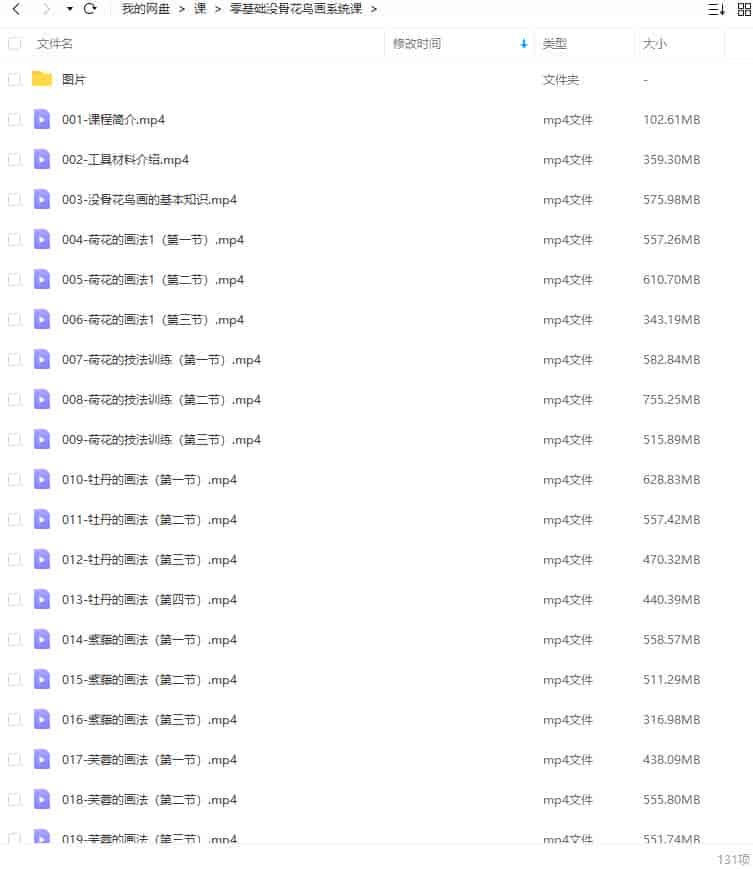753x869 pixels.
Task: Open the 课 breadcrumb folder link
Action: pos(200,9)
